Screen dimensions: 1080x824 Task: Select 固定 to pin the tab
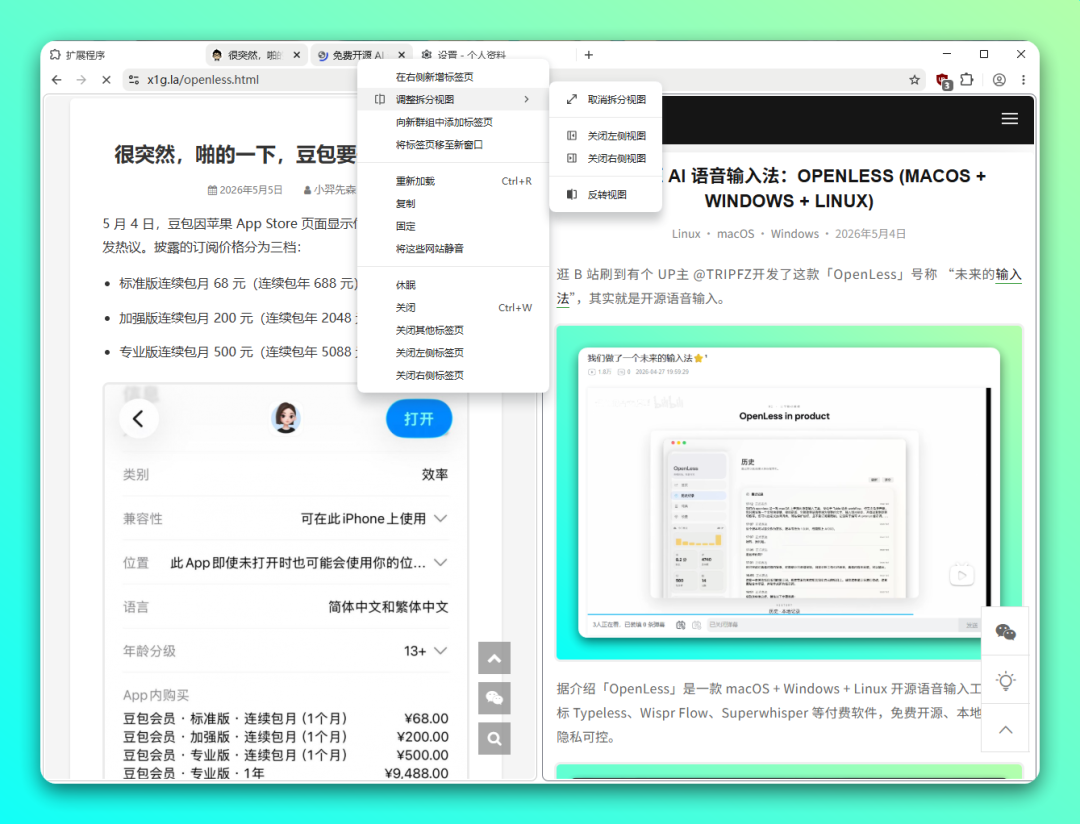[453, 226]
